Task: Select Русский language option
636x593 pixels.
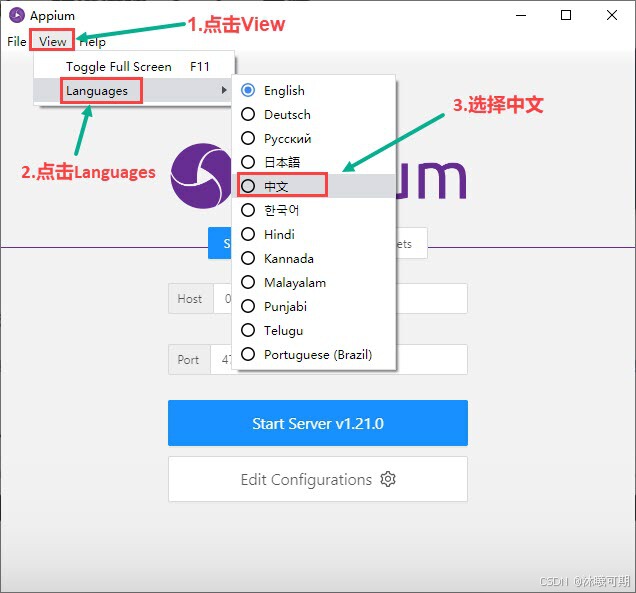Action: pyautogui.click(x=314, y=138)
